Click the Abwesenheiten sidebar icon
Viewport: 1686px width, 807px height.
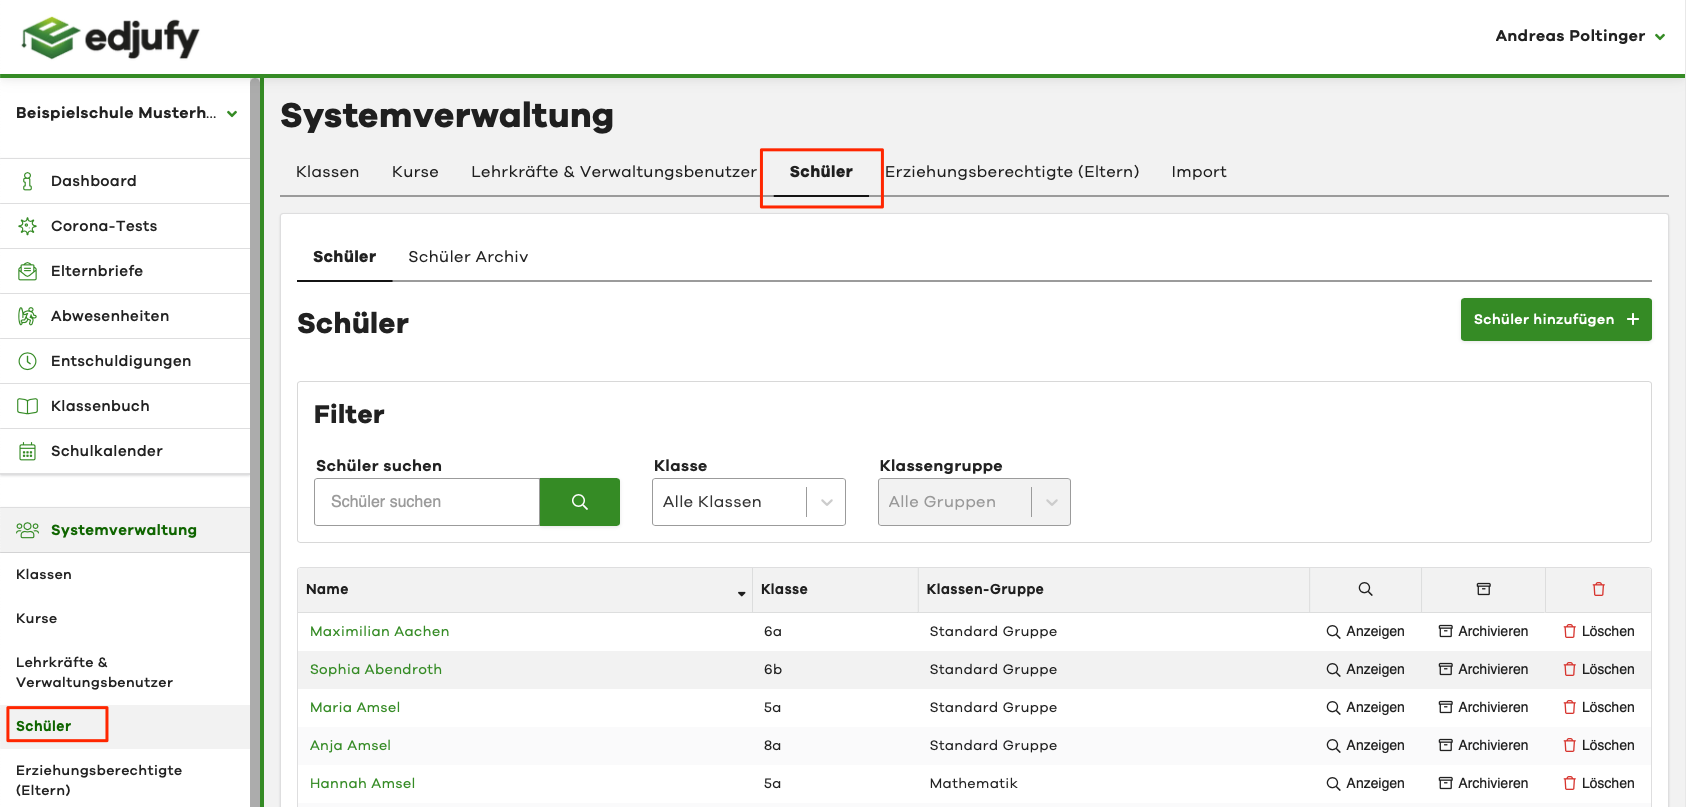tap(27, 316)
